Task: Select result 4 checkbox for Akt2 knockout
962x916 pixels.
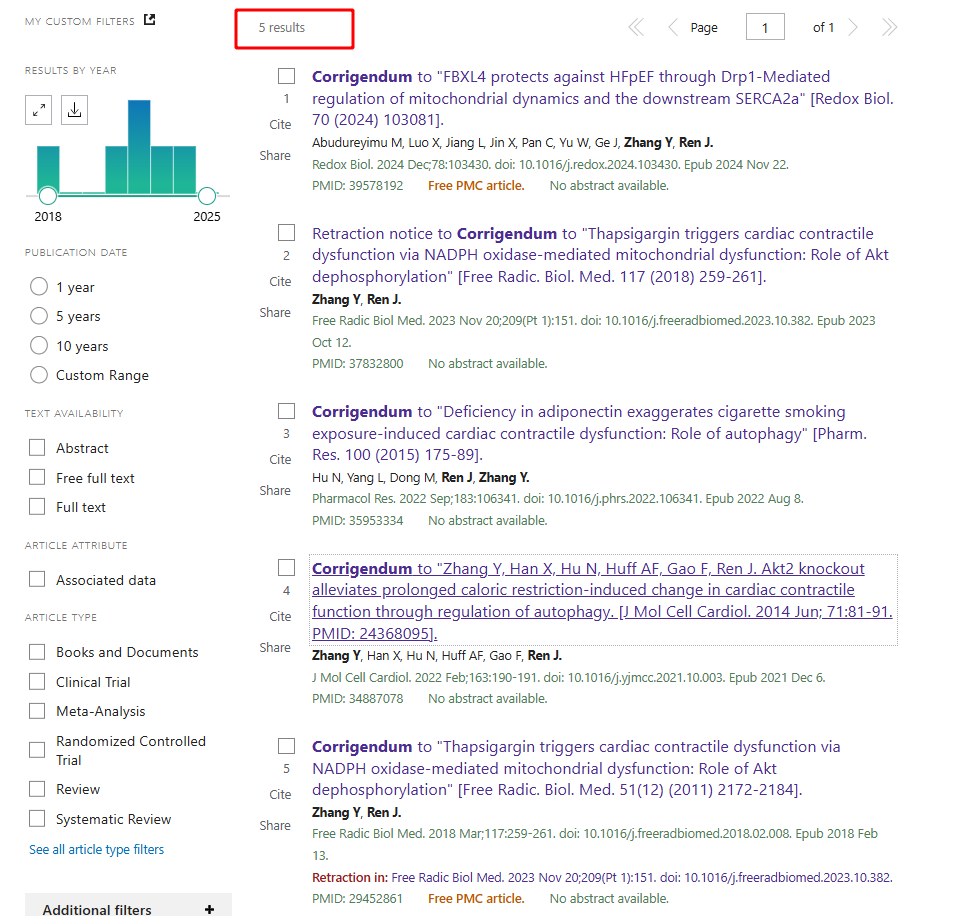Action: 287,568
